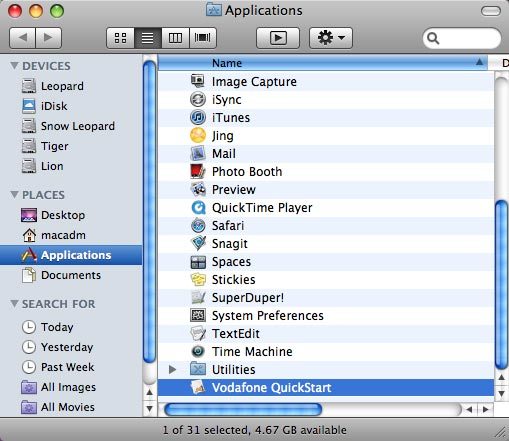Select the Safari application icon
Viewport: 509px width, 441px height.
pyautogui.click(x=198, y=225)
